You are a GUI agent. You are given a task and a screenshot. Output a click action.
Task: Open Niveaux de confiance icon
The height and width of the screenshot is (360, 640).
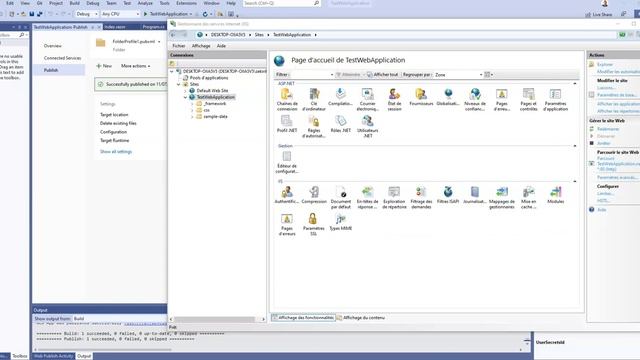coord(475,100)
